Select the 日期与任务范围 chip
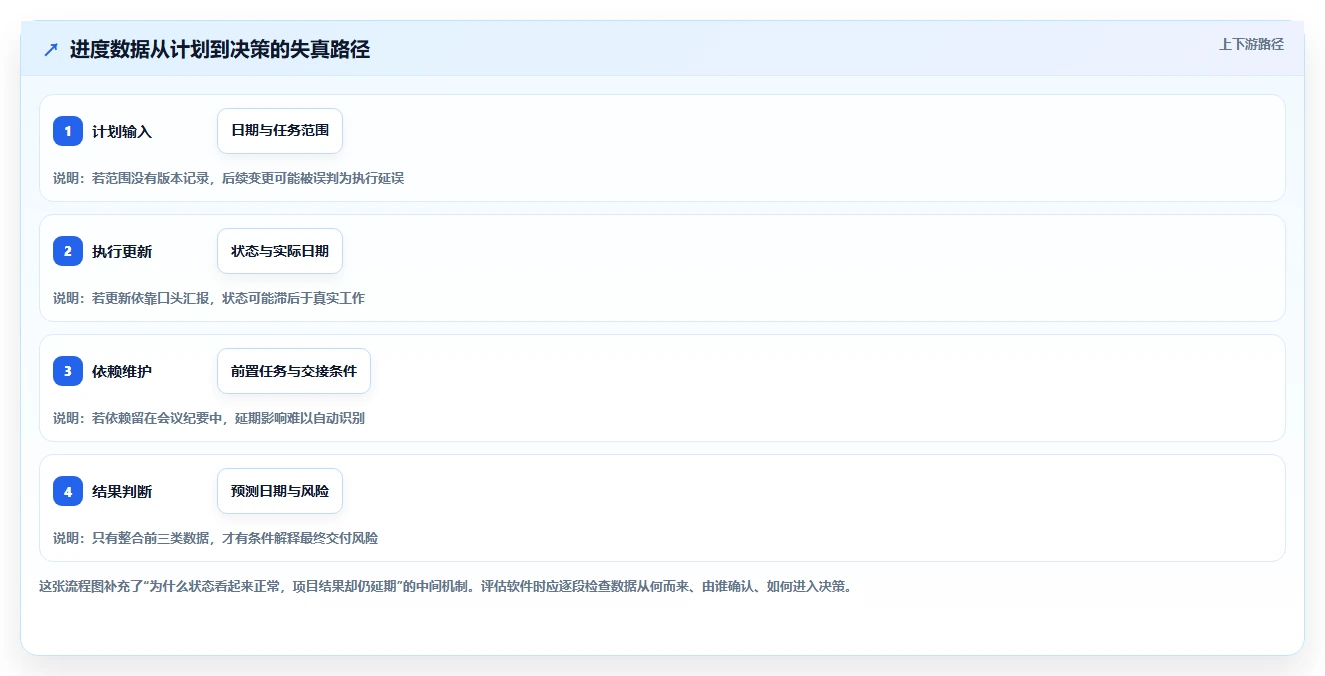The height and width of the screenshot is (676, 1325). [280, 131]
